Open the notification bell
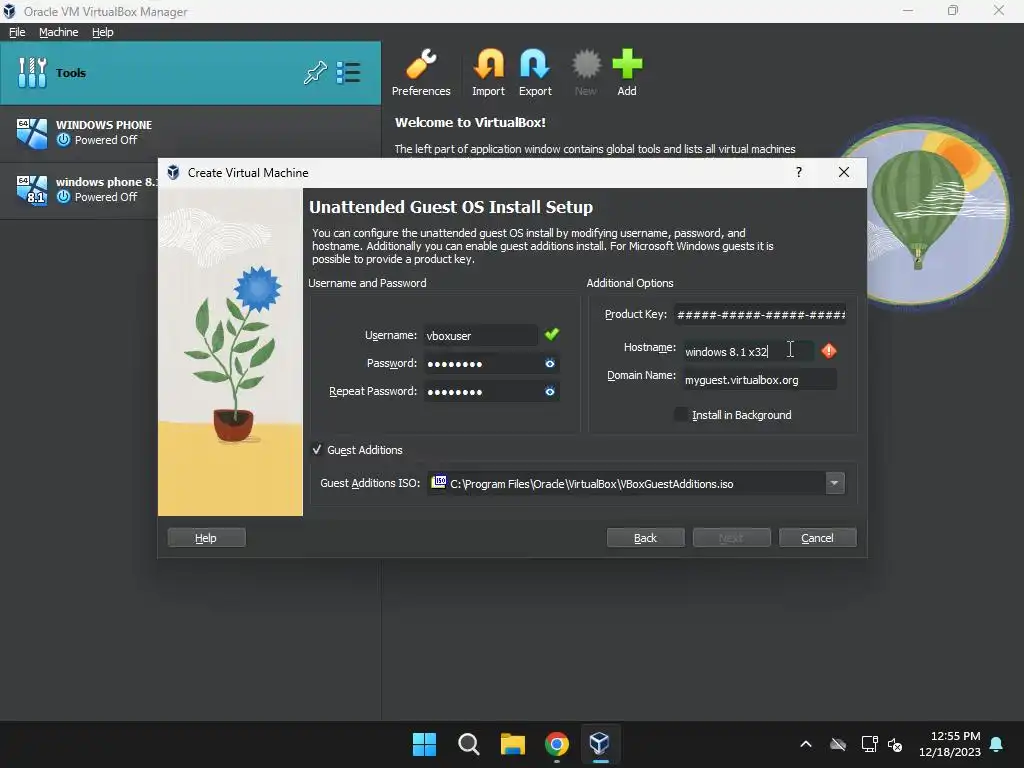The width and height of the screenshot is (1024, 768). tap(997, 744)
